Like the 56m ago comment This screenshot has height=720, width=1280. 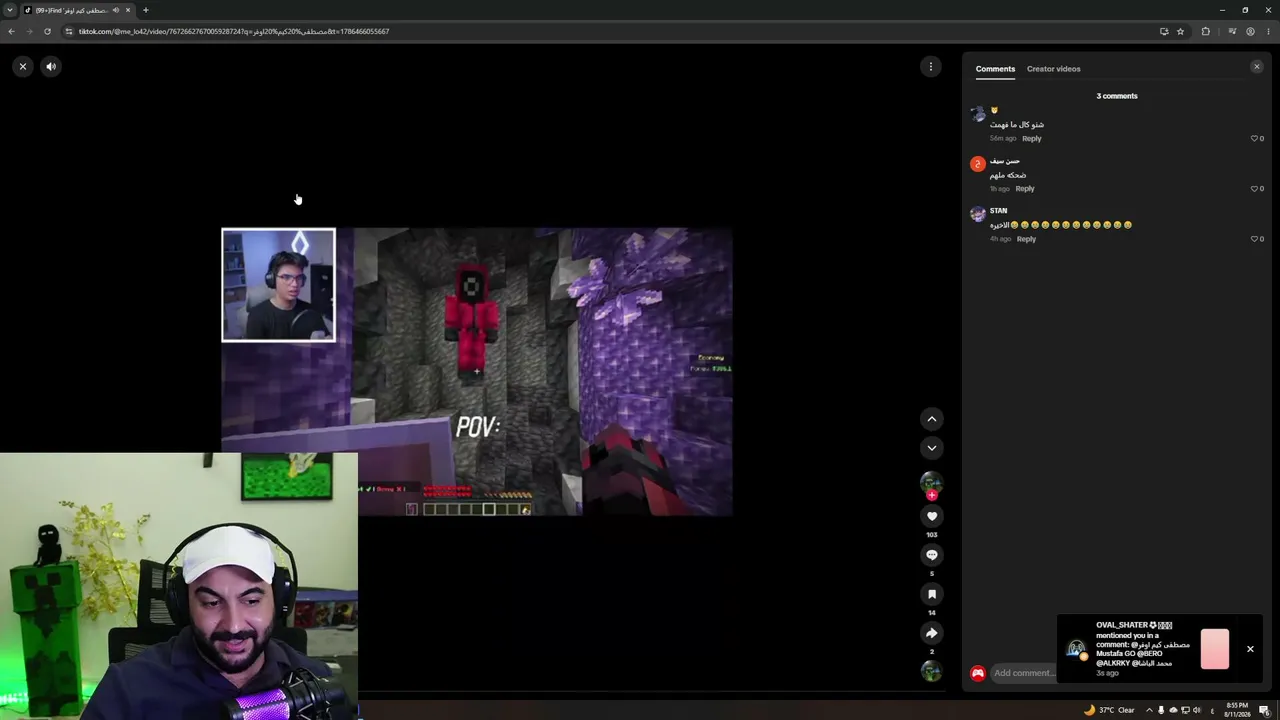(x=1255, y=139)
